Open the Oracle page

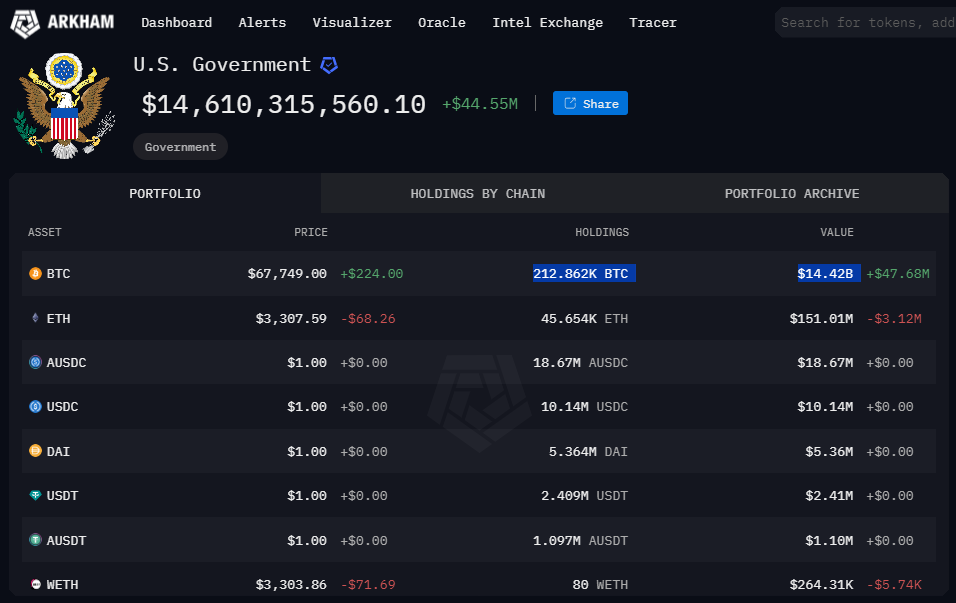coord(441,23)
